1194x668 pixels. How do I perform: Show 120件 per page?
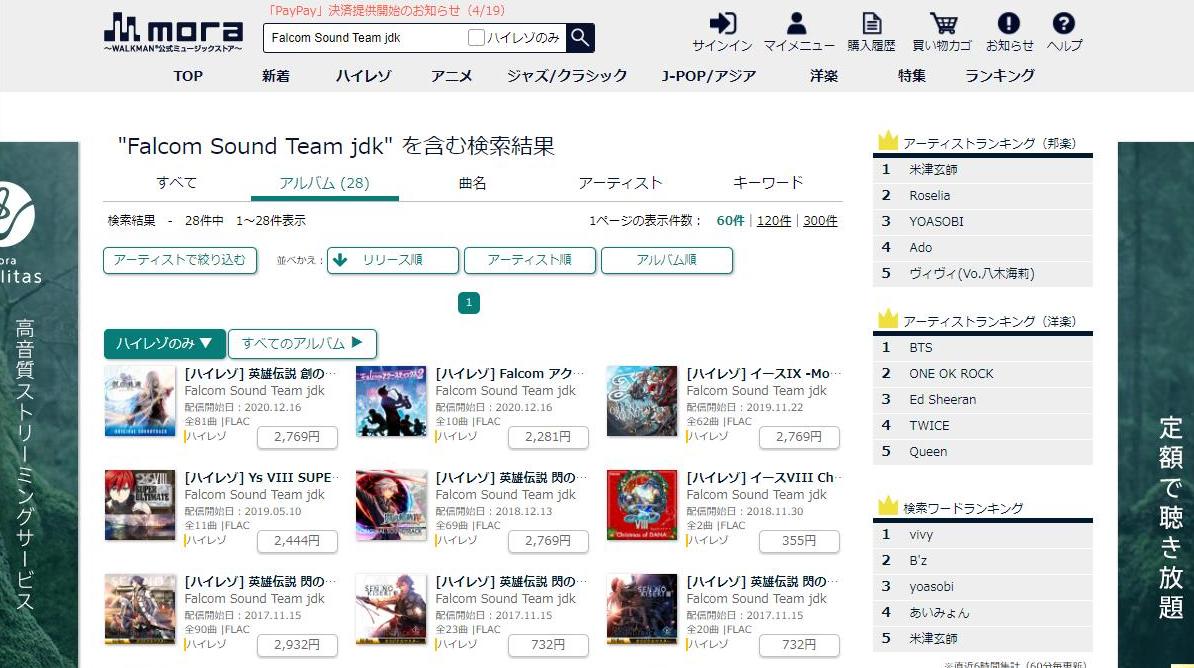pyautogui.click(x=774, y=221)
